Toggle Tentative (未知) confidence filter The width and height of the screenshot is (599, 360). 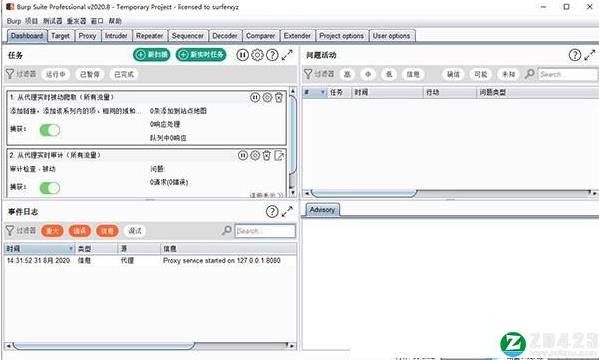(x=508, y=74)
